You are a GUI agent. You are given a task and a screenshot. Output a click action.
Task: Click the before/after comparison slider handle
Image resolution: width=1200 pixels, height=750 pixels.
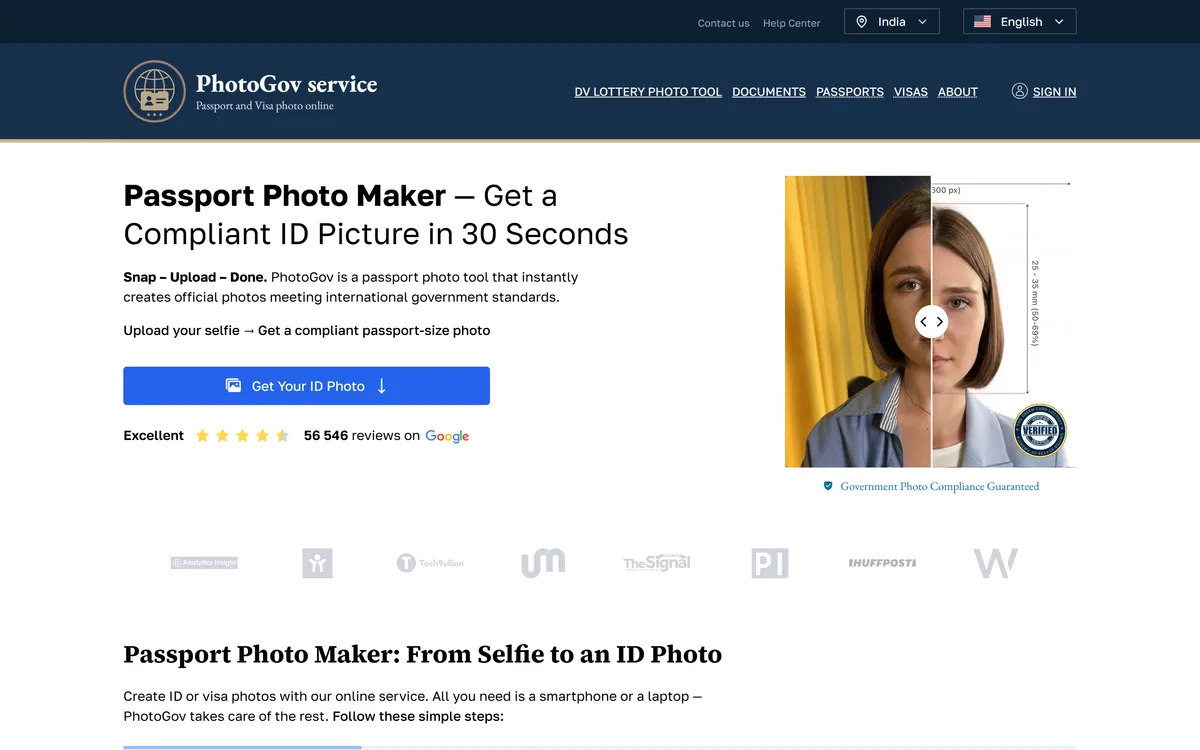tap(931, 321)
